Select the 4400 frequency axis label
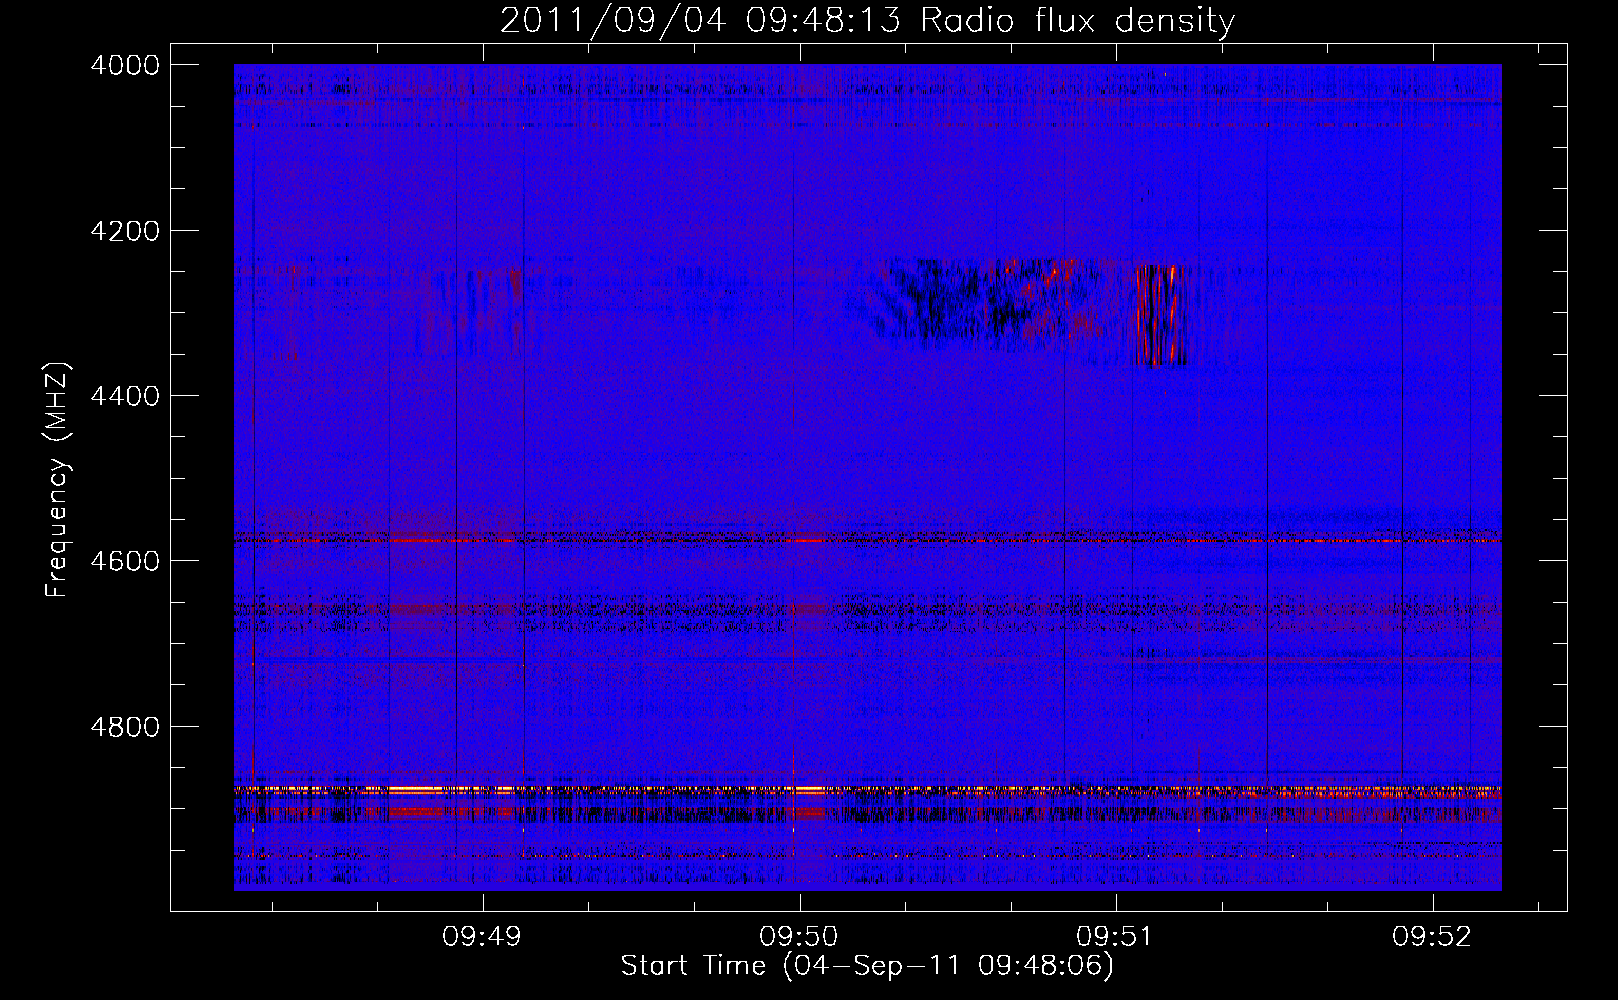Viewport: 1618px width, 1000px height. click(125, 396)
